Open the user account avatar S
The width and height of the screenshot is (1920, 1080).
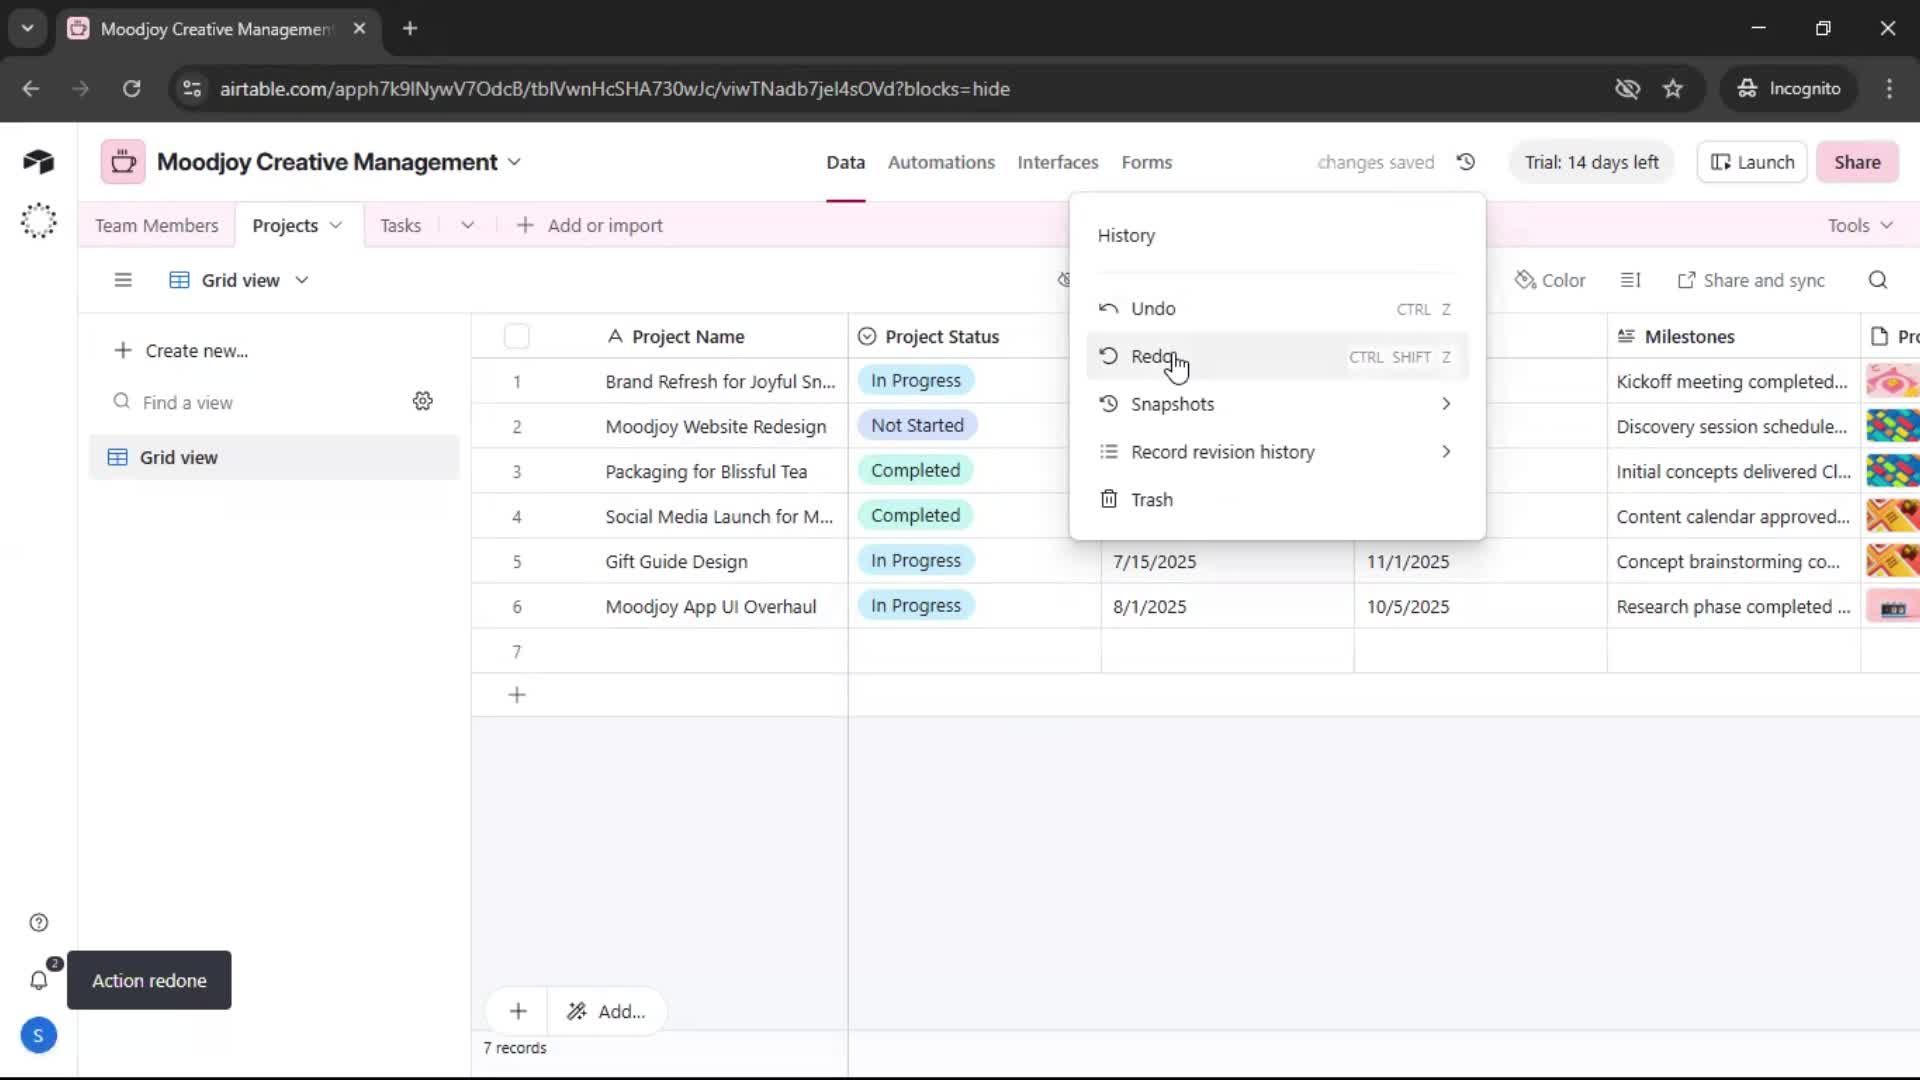[38, 1036]
